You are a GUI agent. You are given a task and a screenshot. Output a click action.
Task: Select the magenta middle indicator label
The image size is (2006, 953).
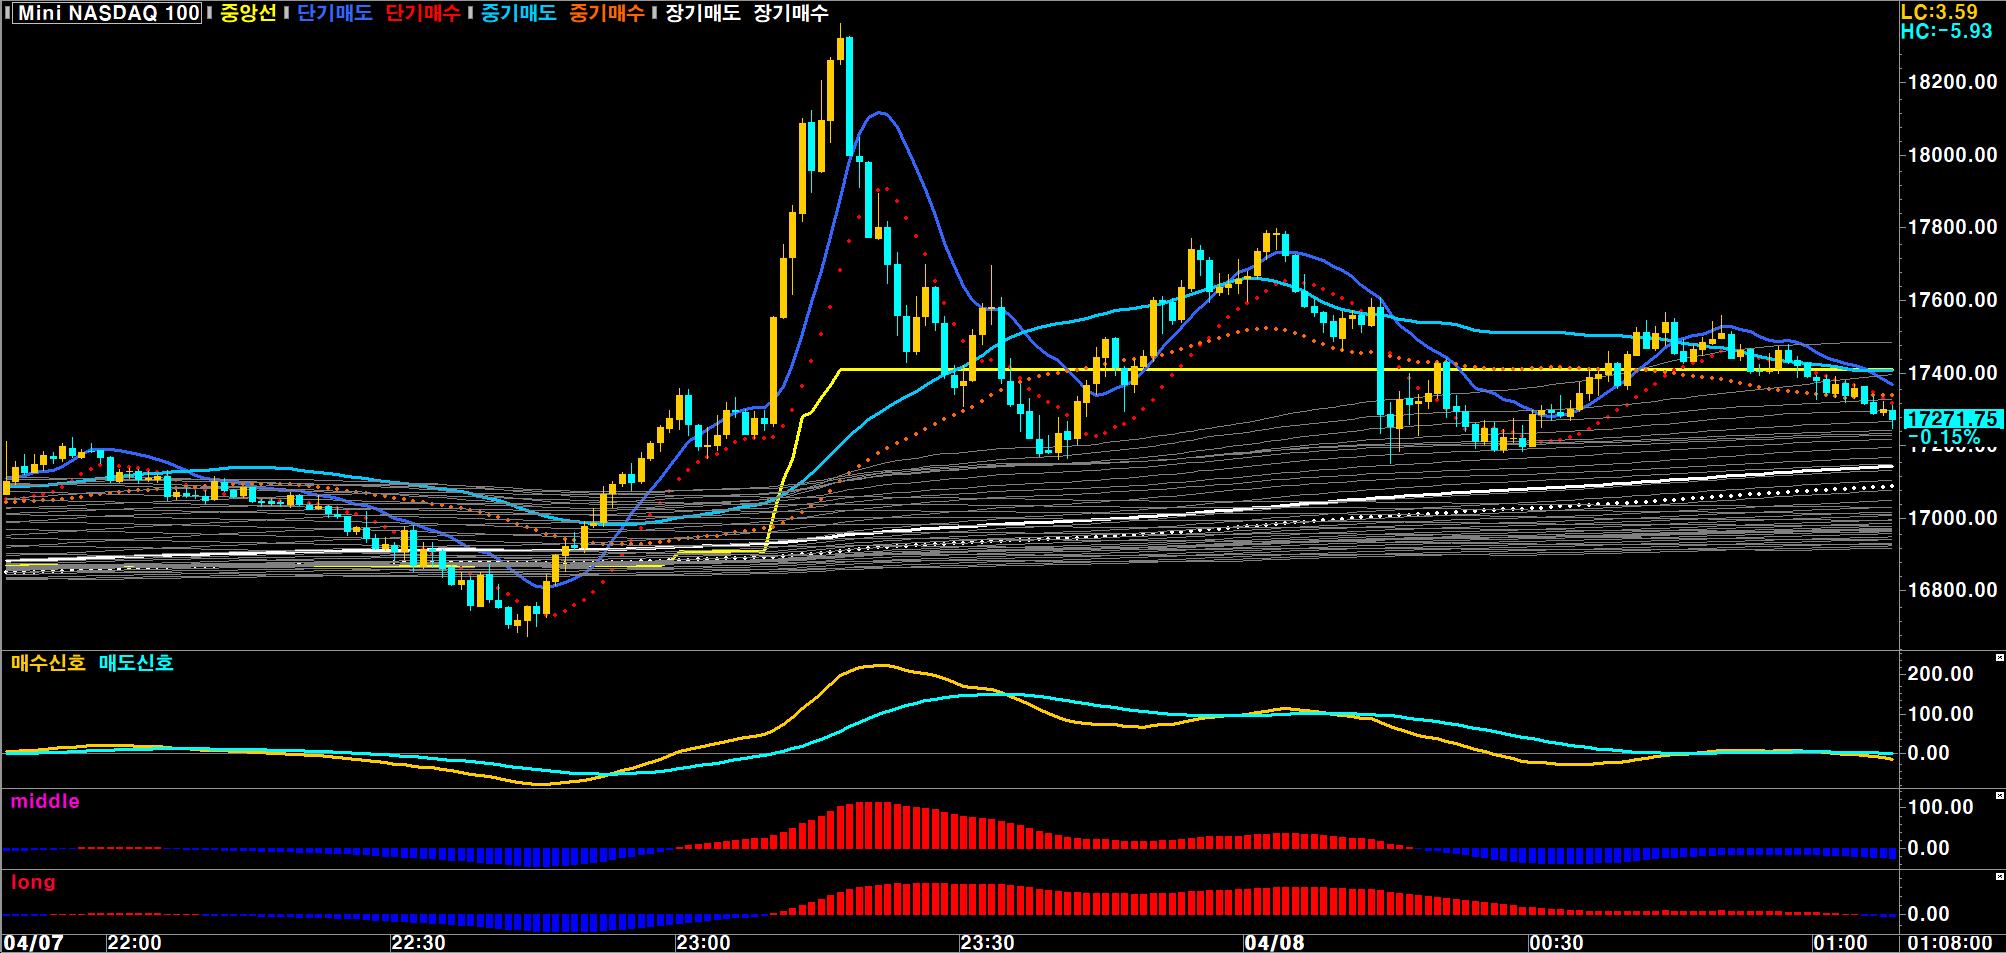[45, 801]
